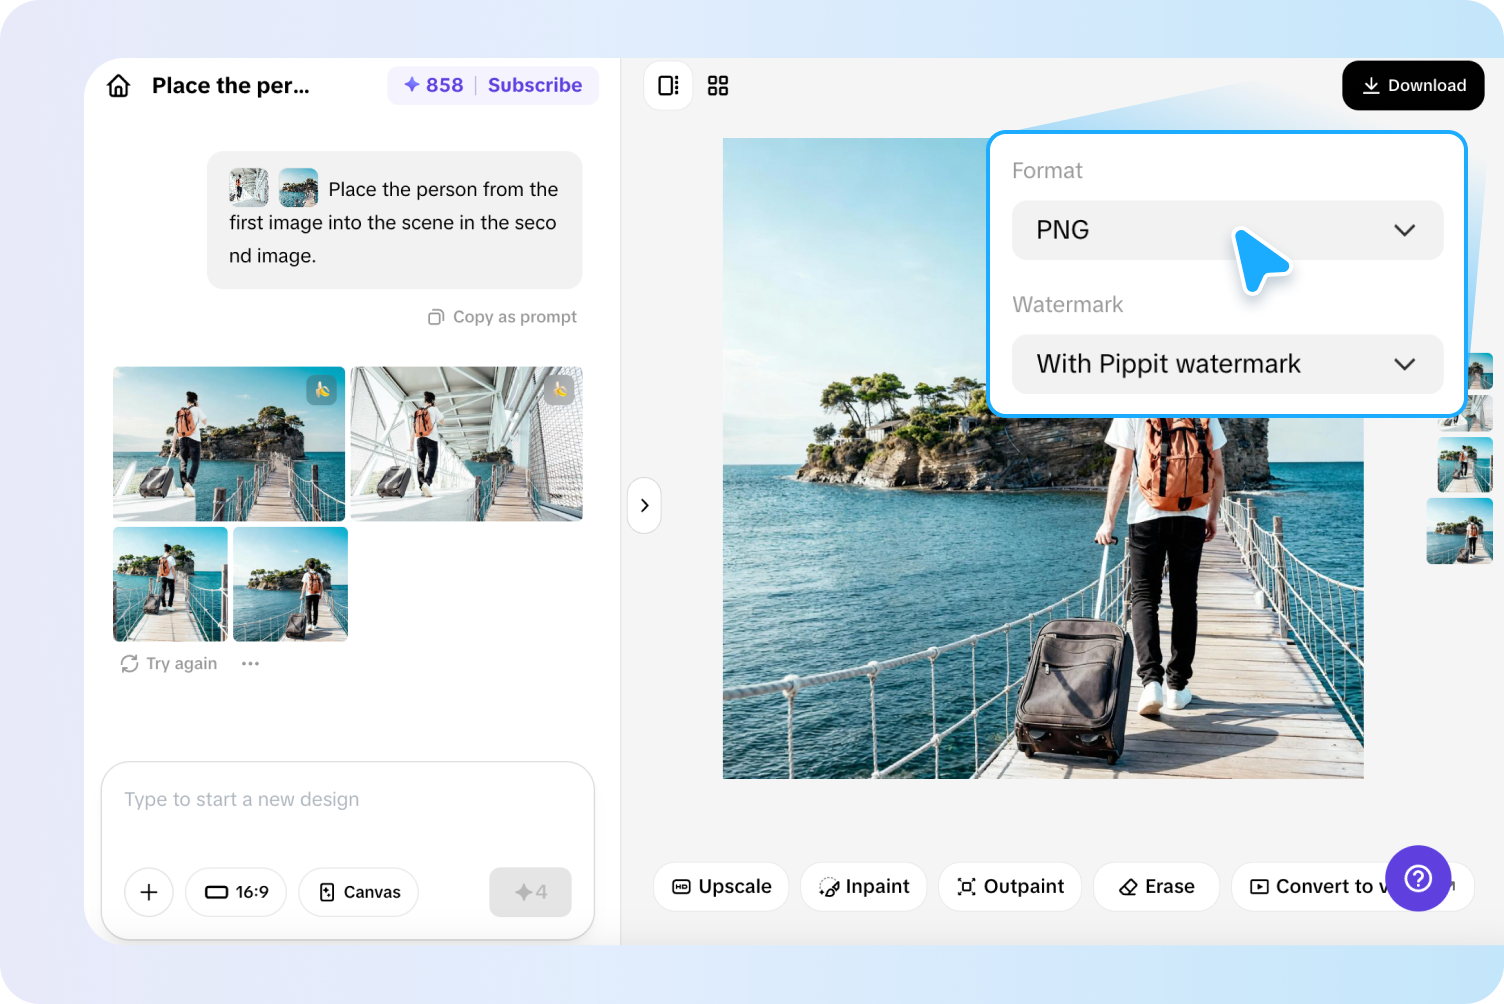1504x1004 pixels.
Task: Open the Canvas option
Action: (x=358, y=892)
